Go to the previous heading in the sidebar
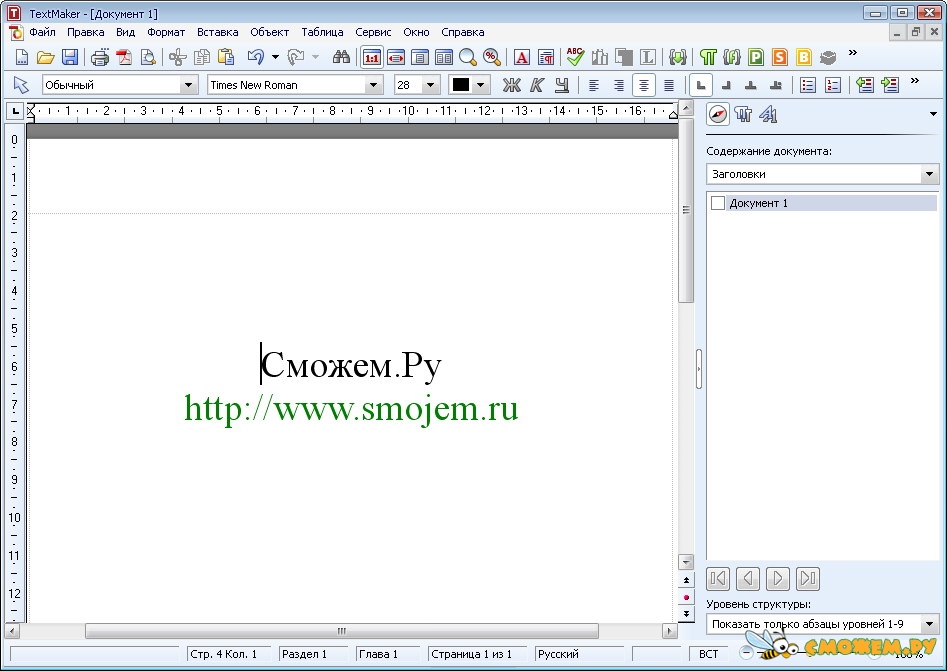The image size is (947, 671). pyautogui.click(x=748, y=579)
